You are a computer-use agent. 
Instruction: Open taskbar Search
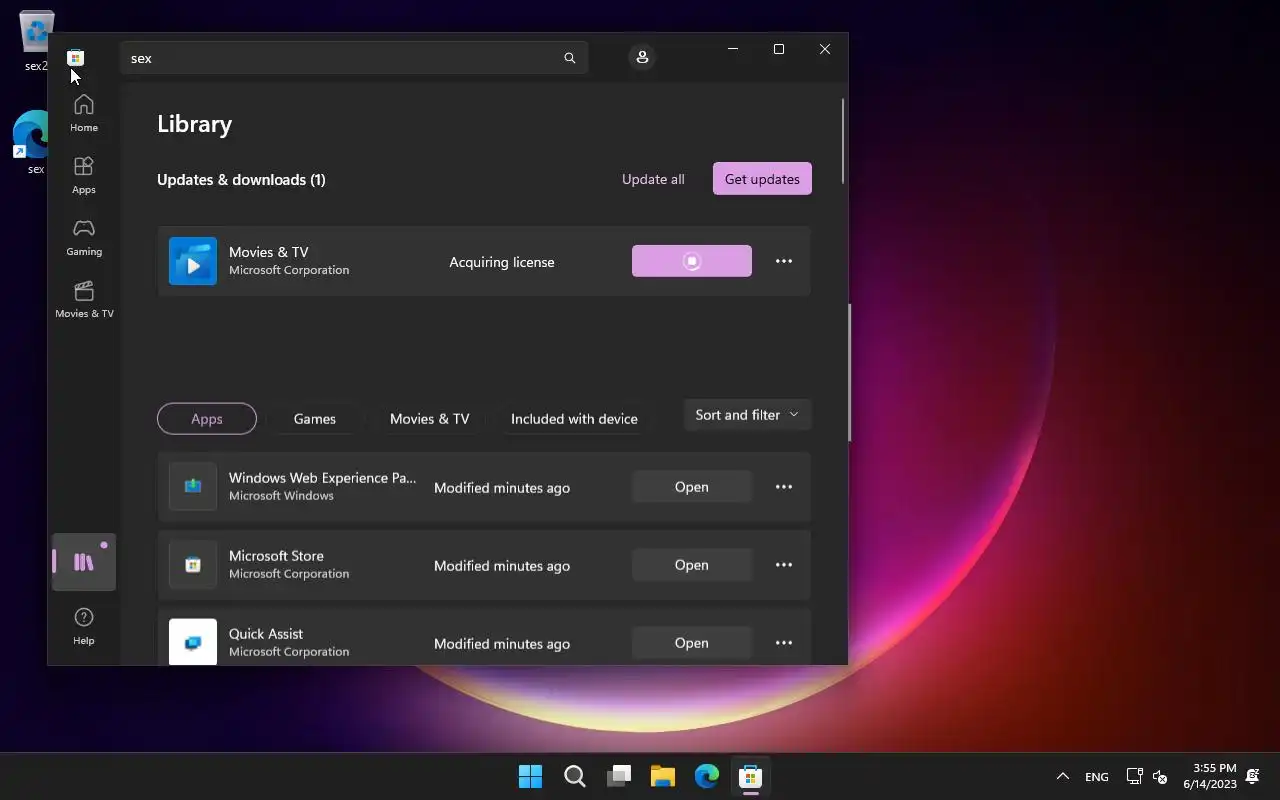coord(574,776)
